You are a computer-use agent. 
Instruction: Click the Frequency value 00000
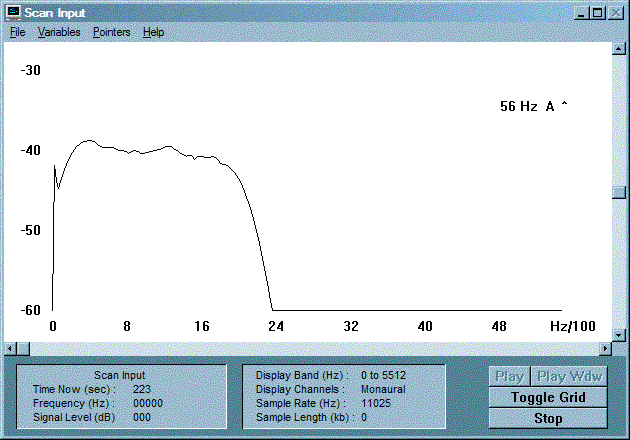148,403
